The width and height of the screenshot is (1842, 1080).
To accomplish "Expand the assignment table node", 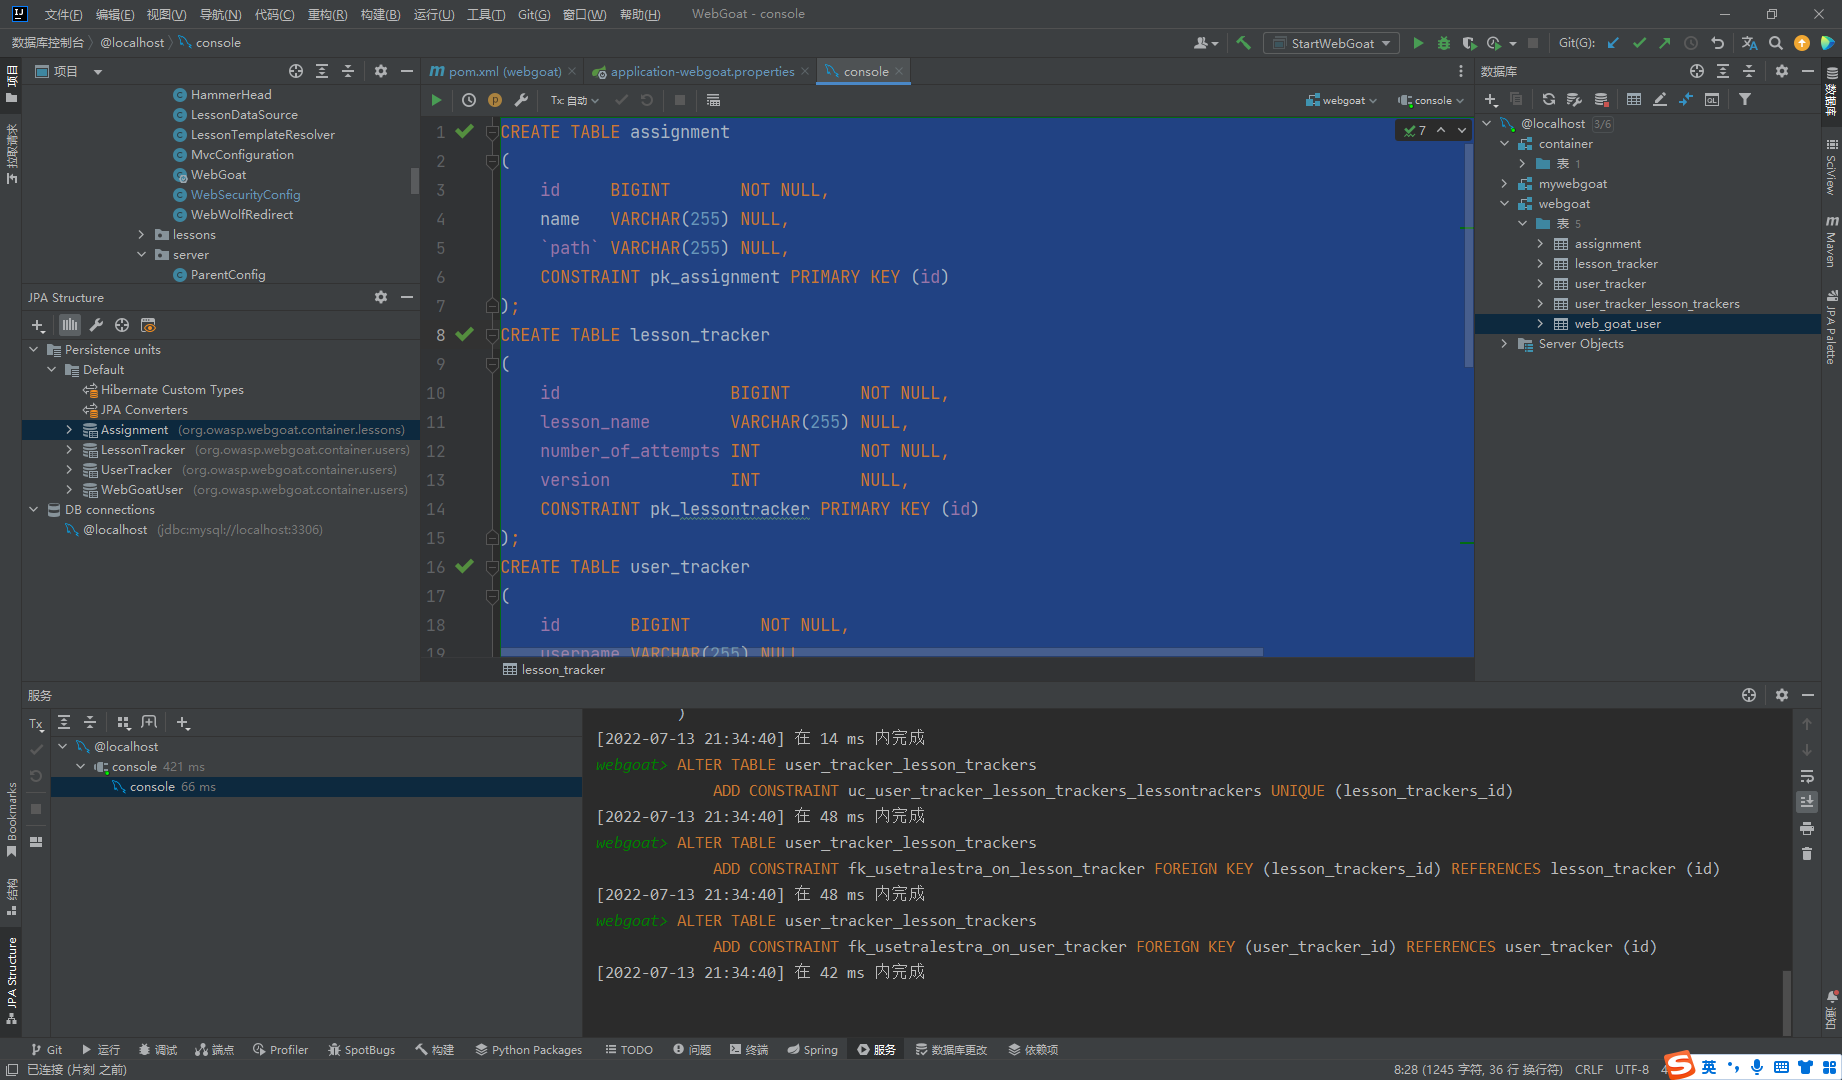I will click(1540, 244).
